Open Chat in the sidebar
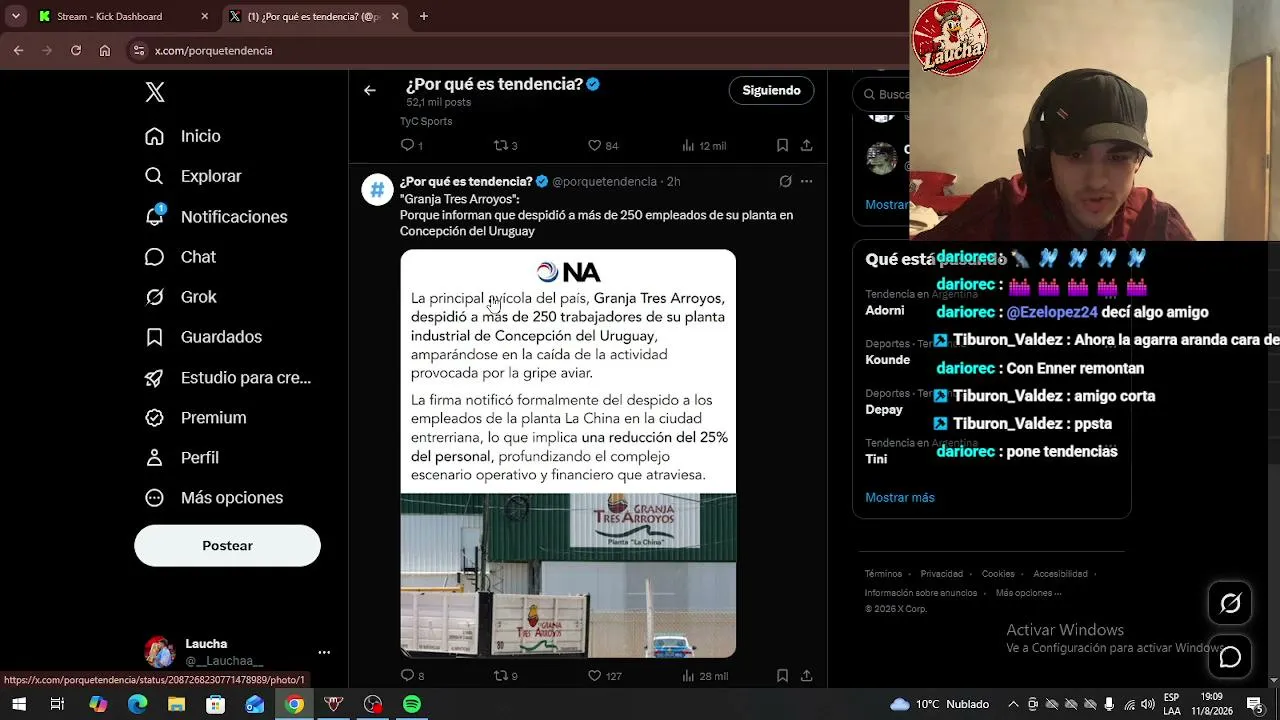The height and width of the screenshot is (720, 1280). point(180,257)
